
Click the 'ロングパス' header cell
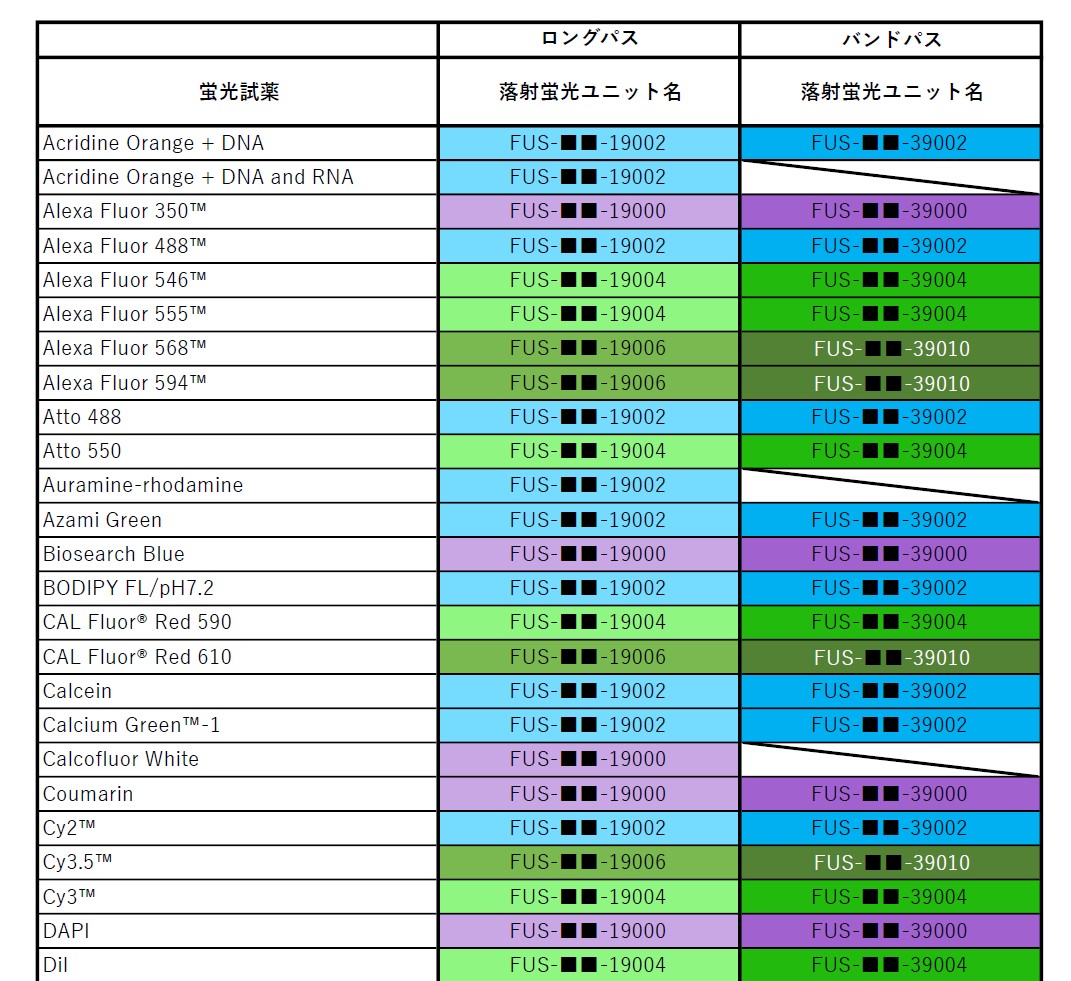coord(589,39)
